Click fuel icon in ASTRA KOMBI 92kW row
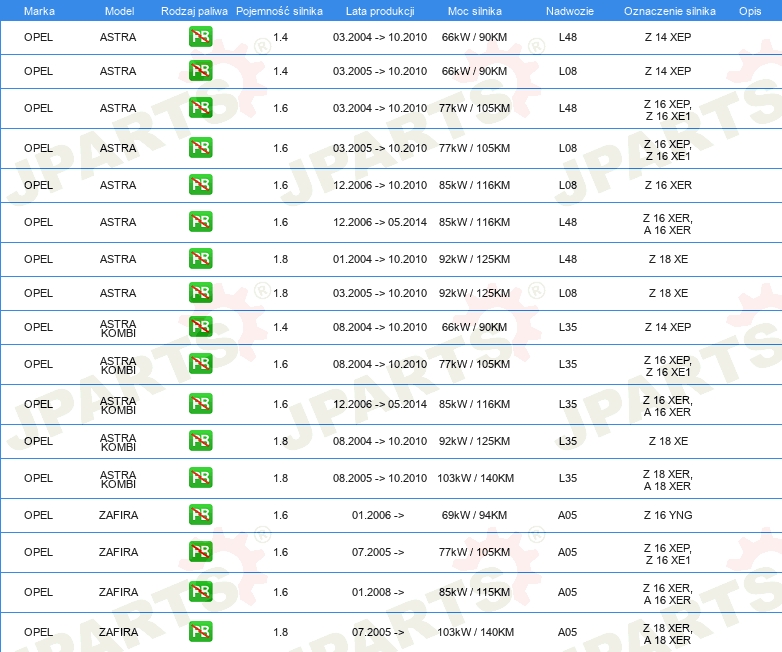This screenshot has height=652, width=782. click(x=200, y=440)
